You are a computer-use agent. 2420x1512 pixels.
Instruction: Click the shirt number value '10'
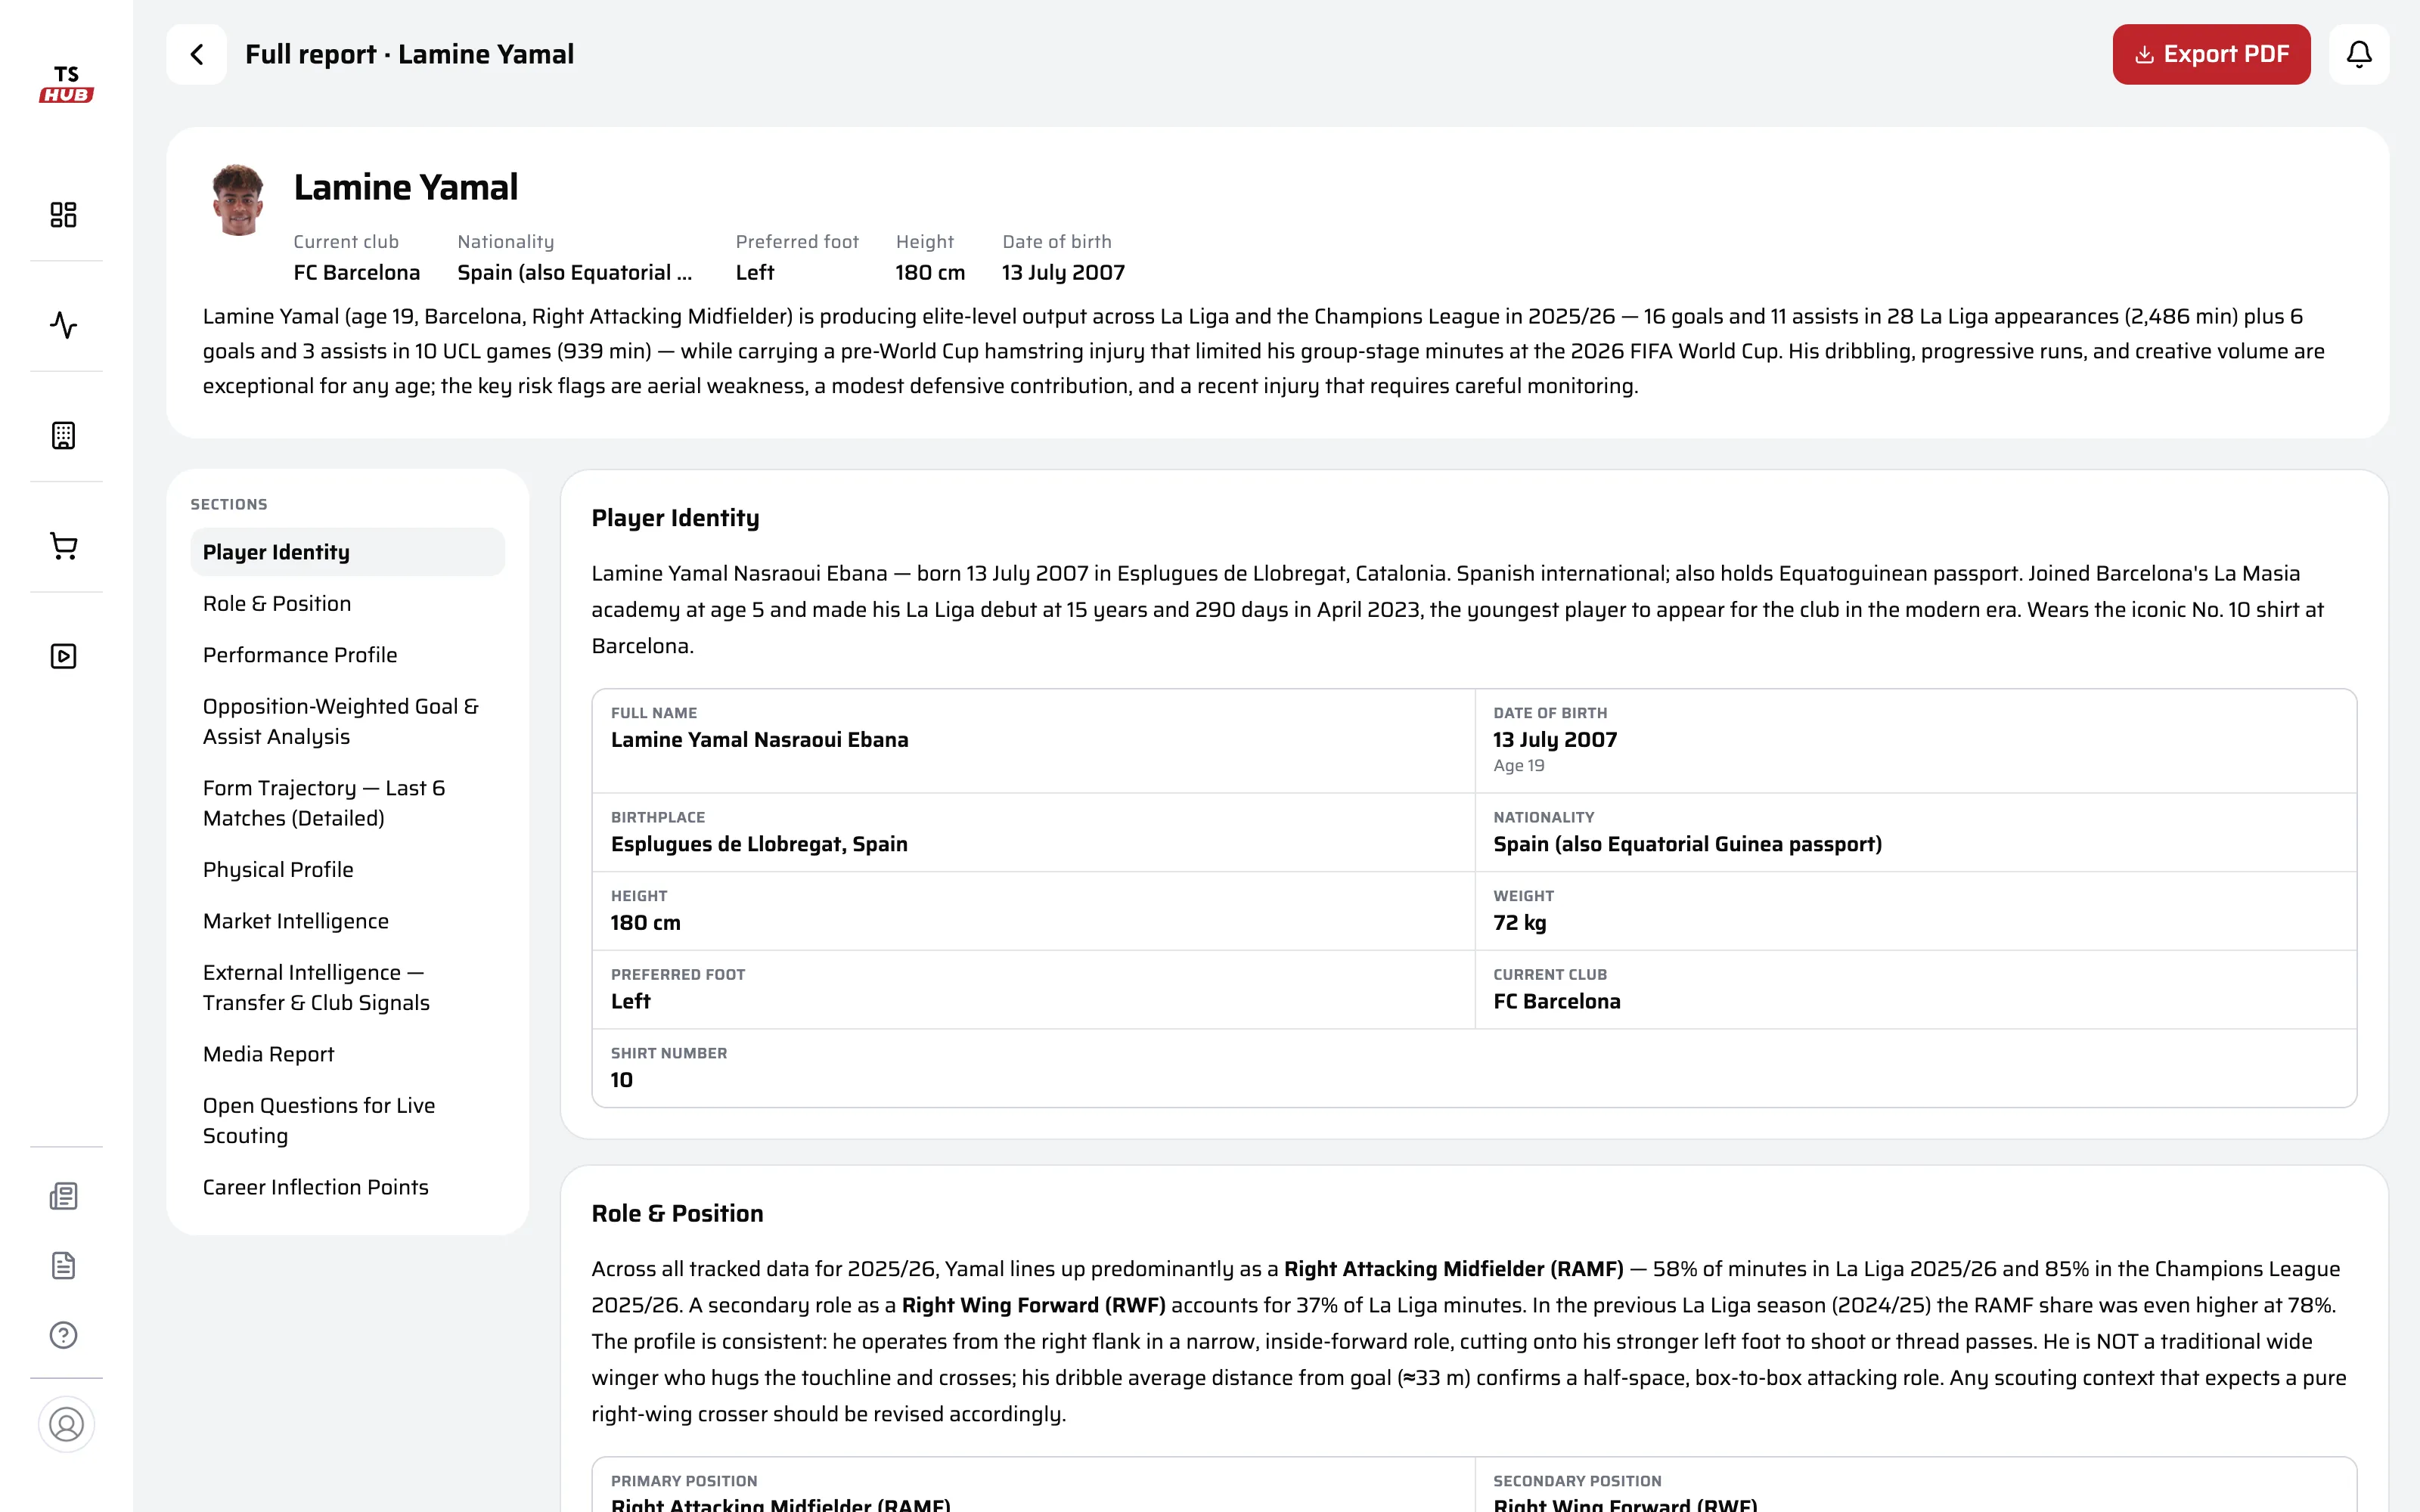[x=622, y=1080]
